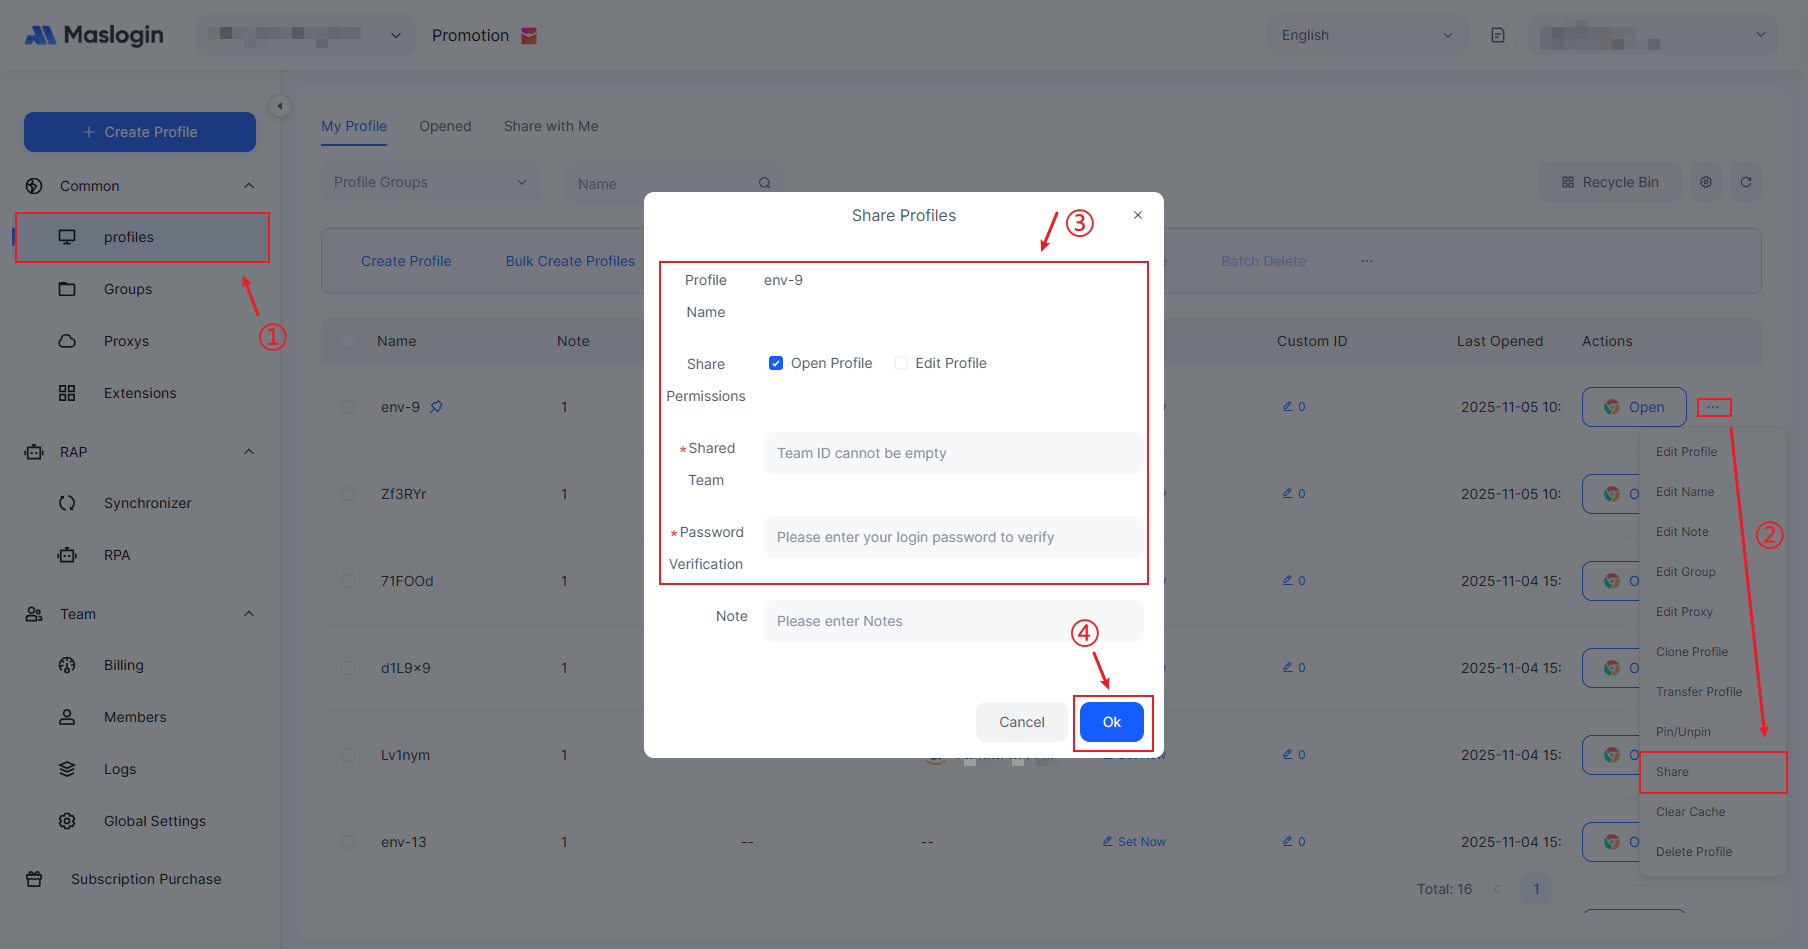
Task: Click the refresh icon next to settings
Action: point(1745,182)
